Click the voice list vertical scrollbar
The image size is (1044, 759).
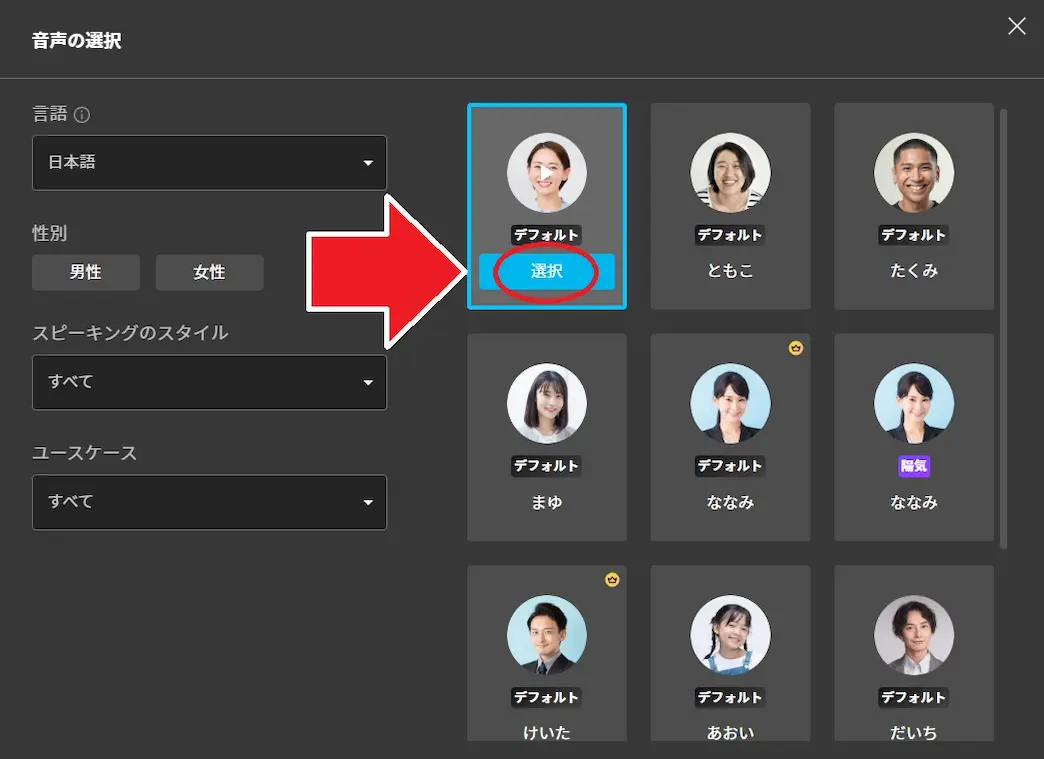(1003, 329)
